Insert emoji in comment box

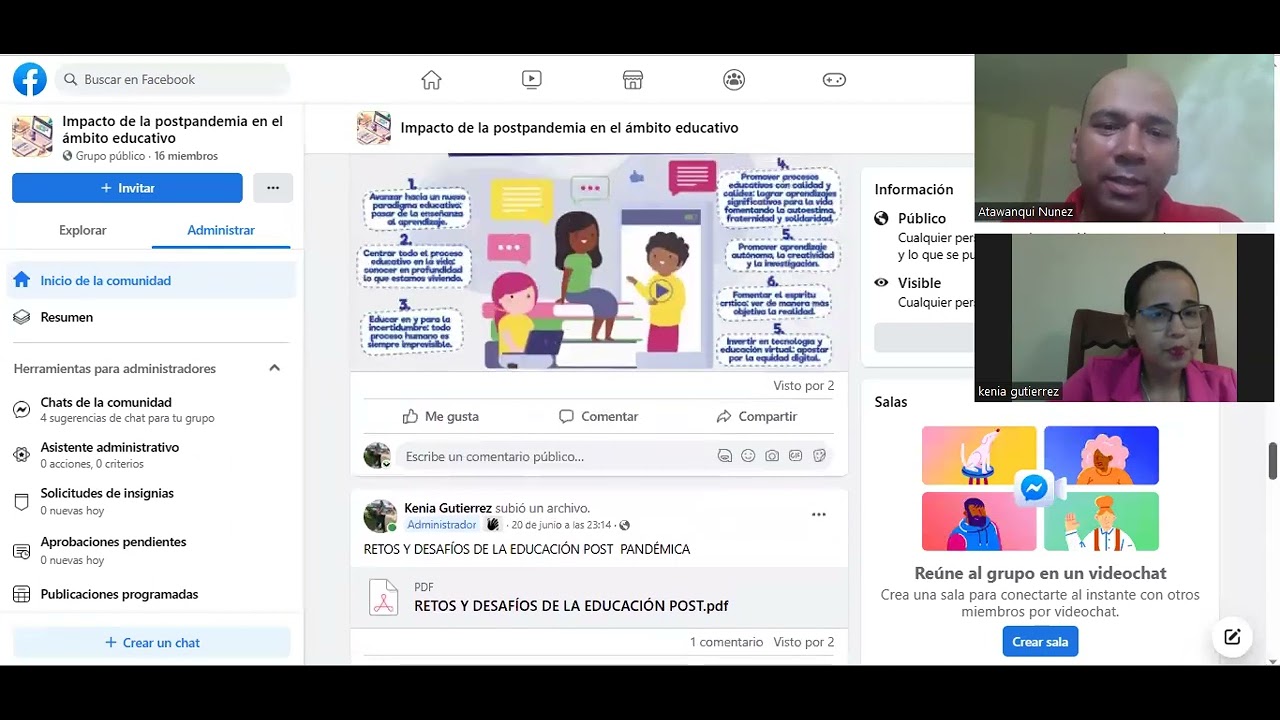pyautogui.click(x=748, y=456)
